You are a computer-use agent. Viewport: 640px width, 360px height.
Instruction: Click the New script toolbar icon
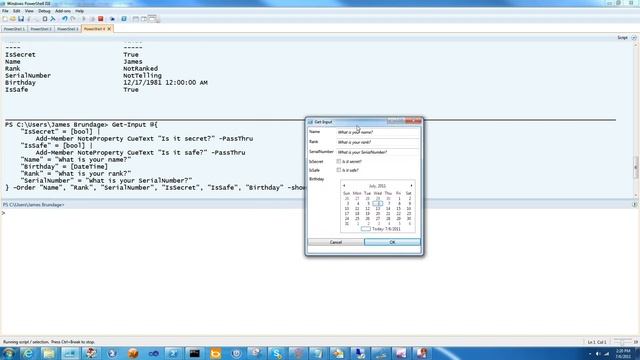[x=5, y=19]
